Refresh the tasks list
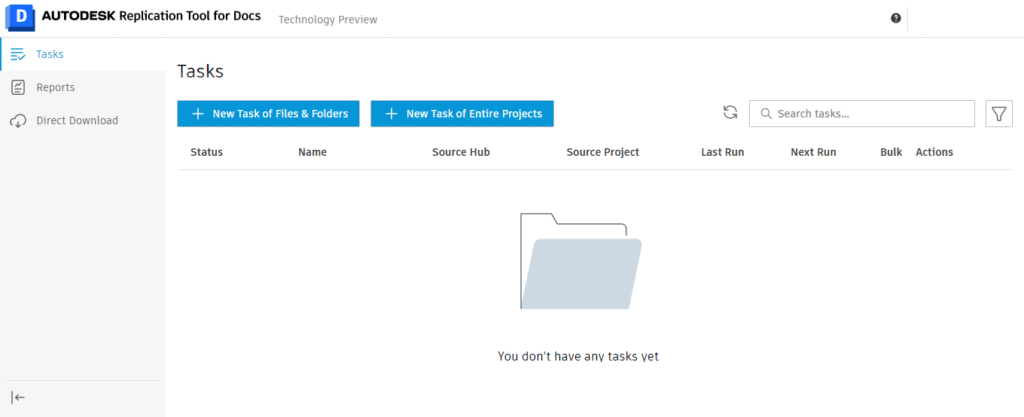 [x=730, y=113]
